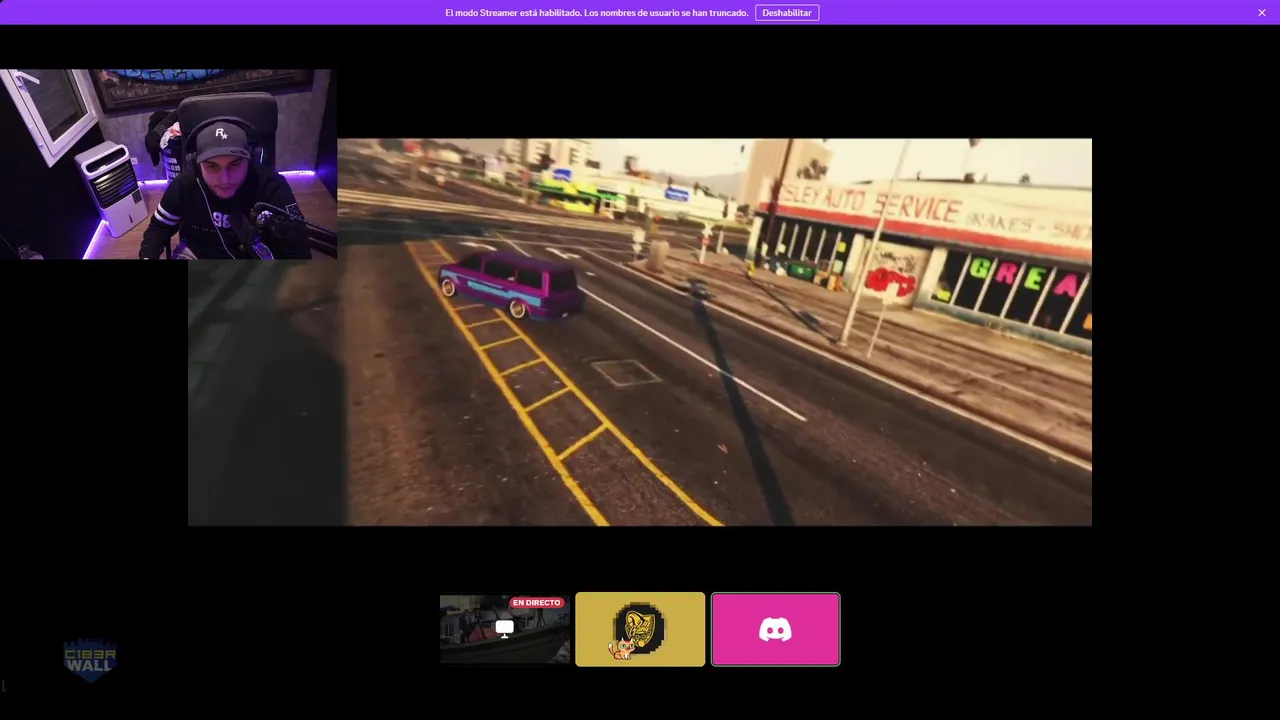This screenshot has height=720, width=1280.
Task: Click the EN DIRECTO live badge
Action: (x=537, y=603)
